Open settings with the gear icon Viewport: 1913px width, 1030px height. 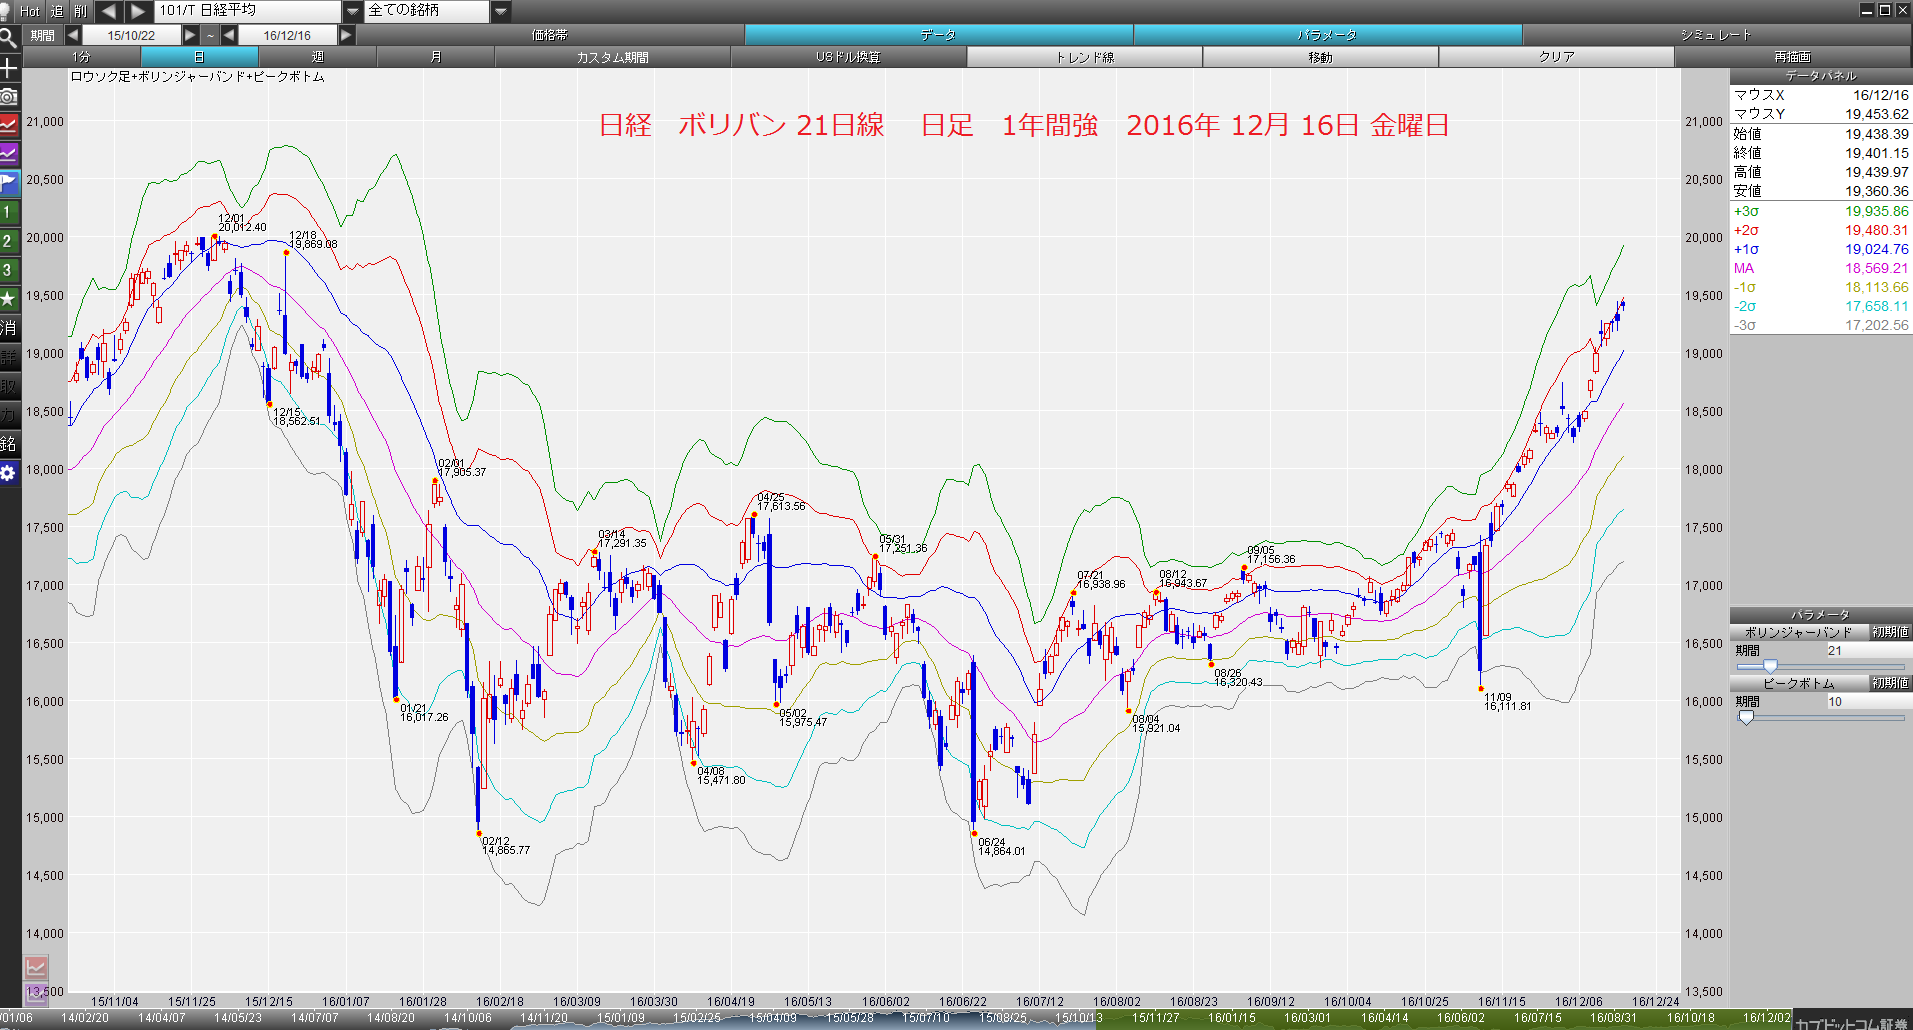pos(9,473)
